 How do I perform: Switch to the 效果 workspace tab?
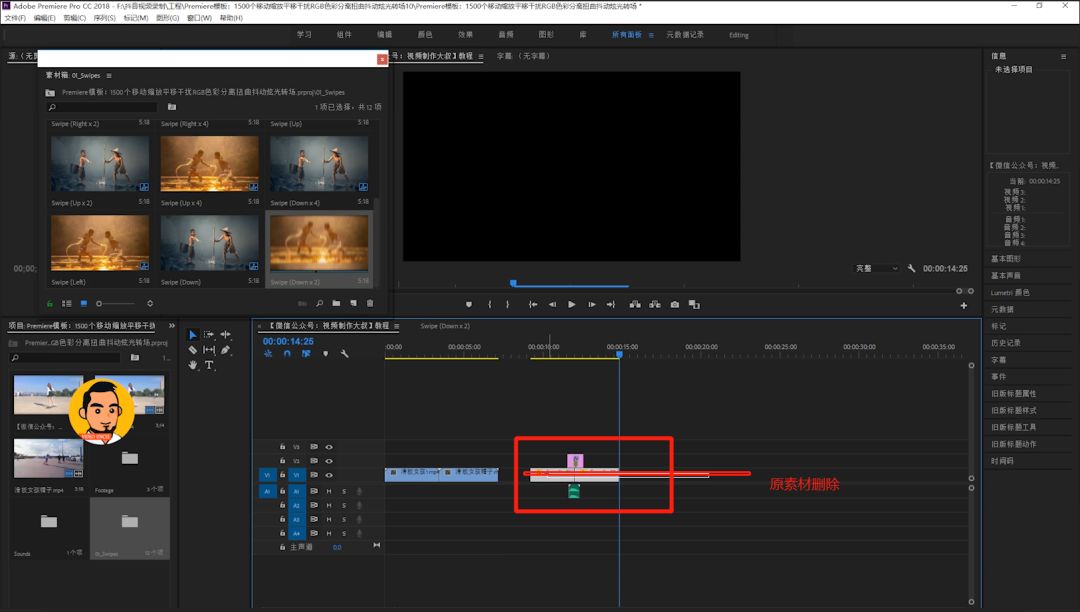point(466,34)
